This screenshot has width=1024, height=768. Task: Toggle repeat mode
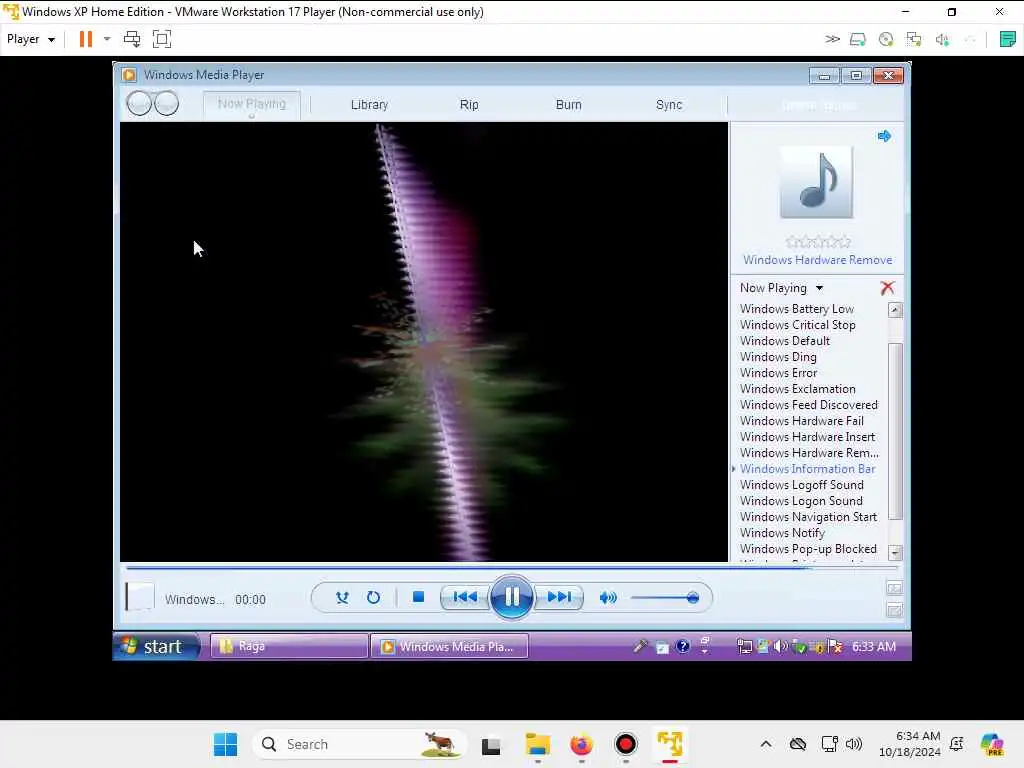coord(373,597)
